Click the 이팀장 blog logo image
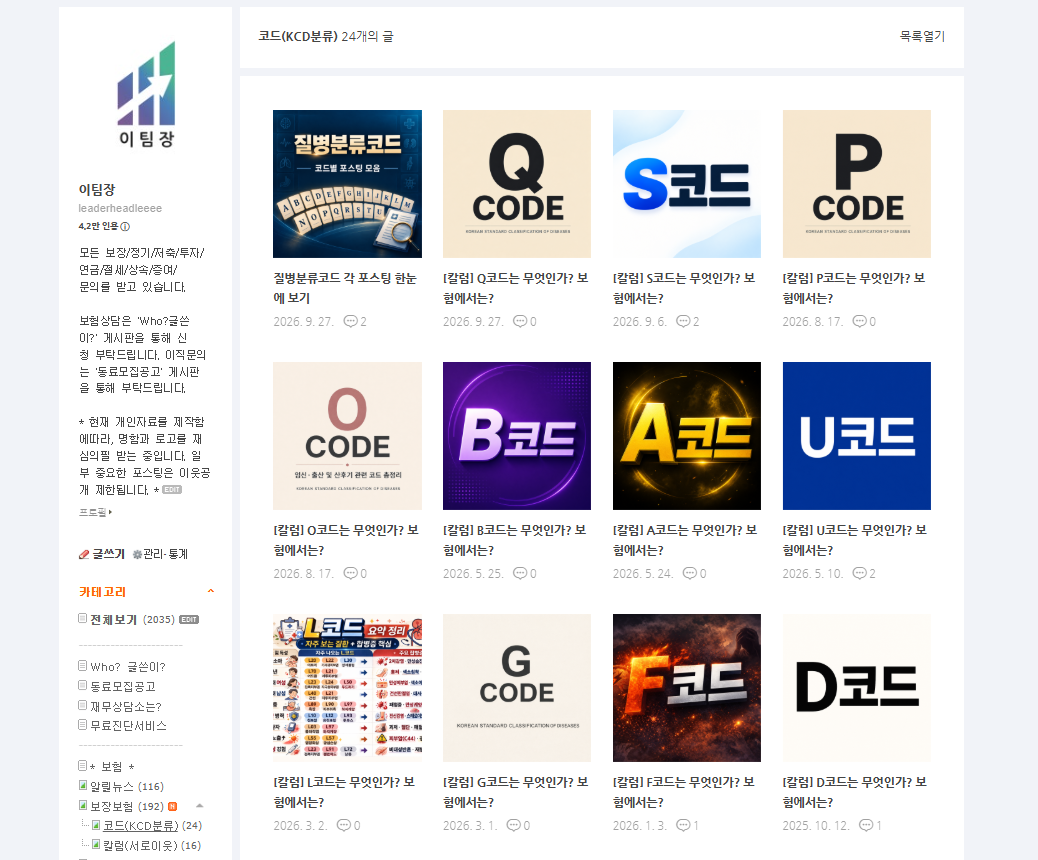The height and width of the screenshot is (860, 1038). (146, 94)
